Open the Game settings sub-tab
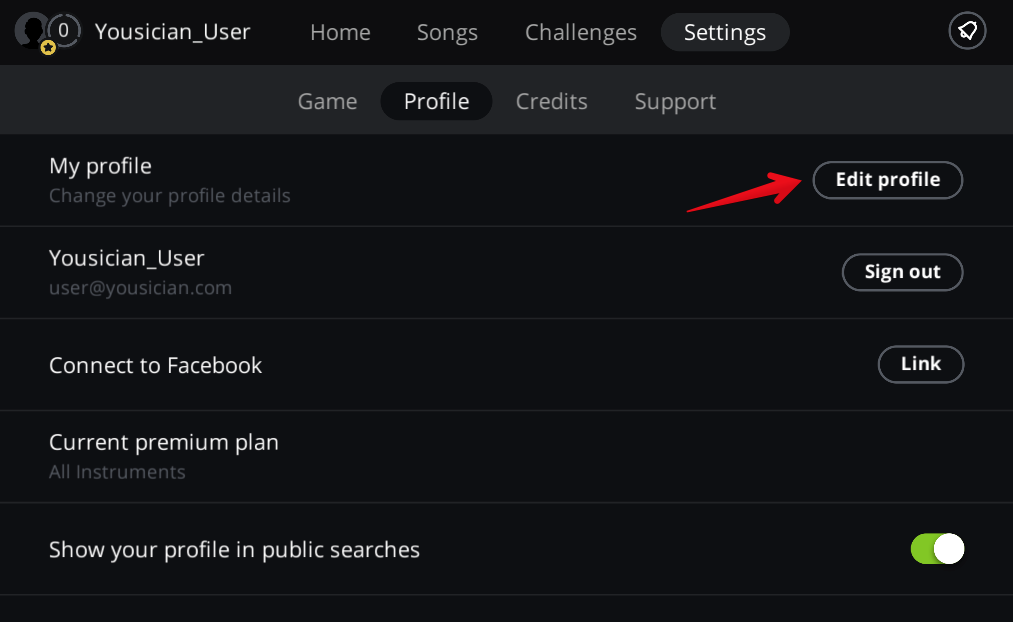This screenshot has width=1013, height=622. (328, 101)
